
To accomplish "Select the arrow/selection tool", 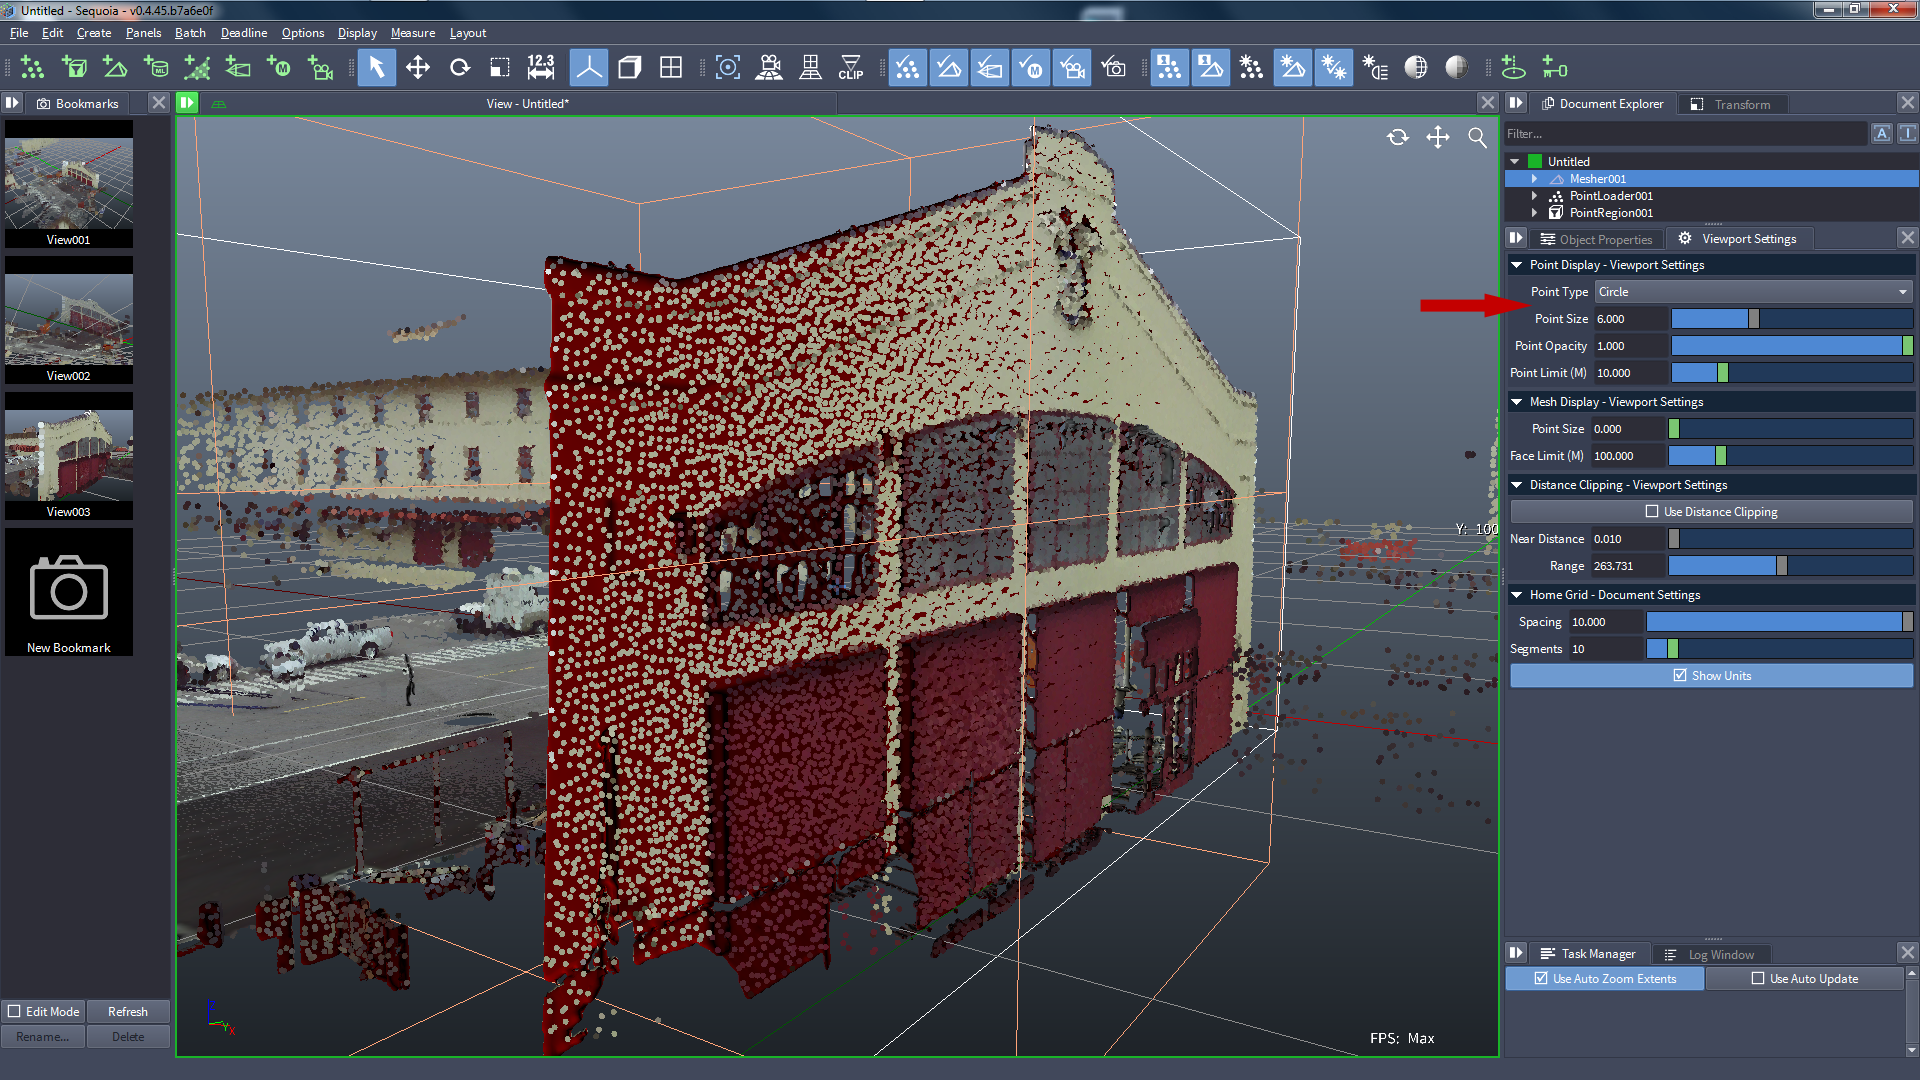I will point(376,69).
